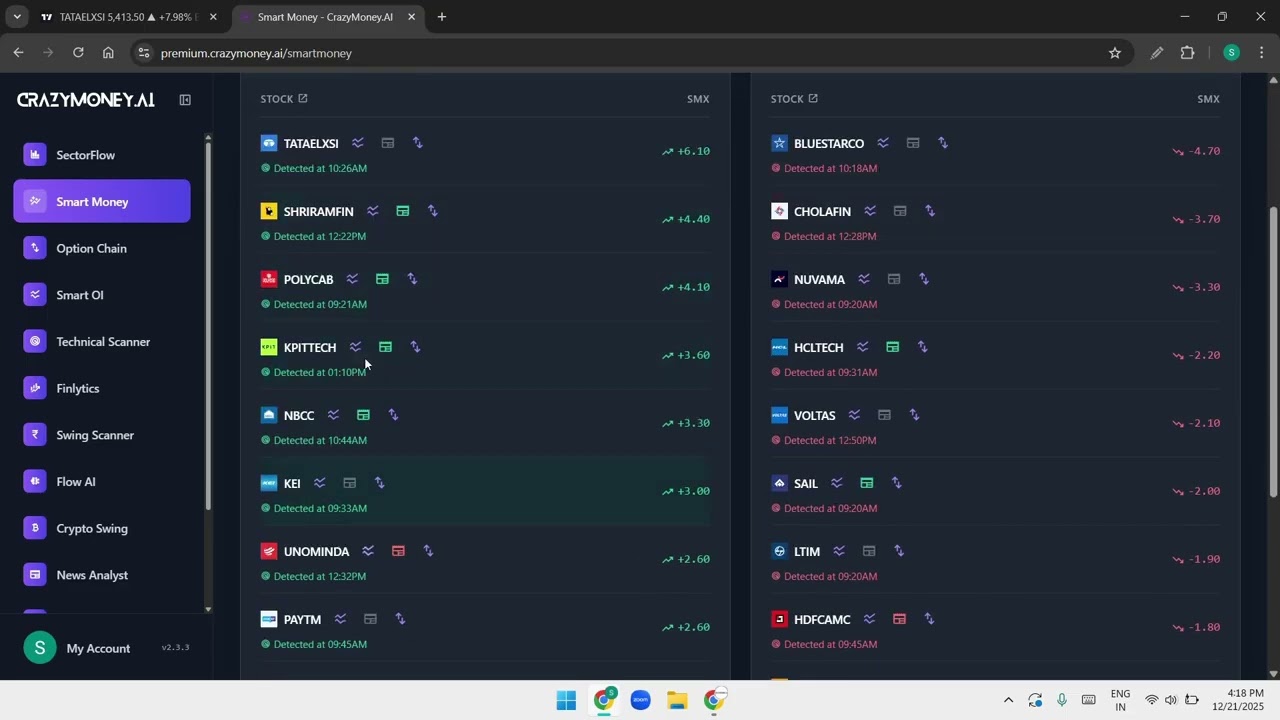Click SAIL green table icon
This screenshot has height=720, width=1280.
pyautogui.click(x=866, y=483)
